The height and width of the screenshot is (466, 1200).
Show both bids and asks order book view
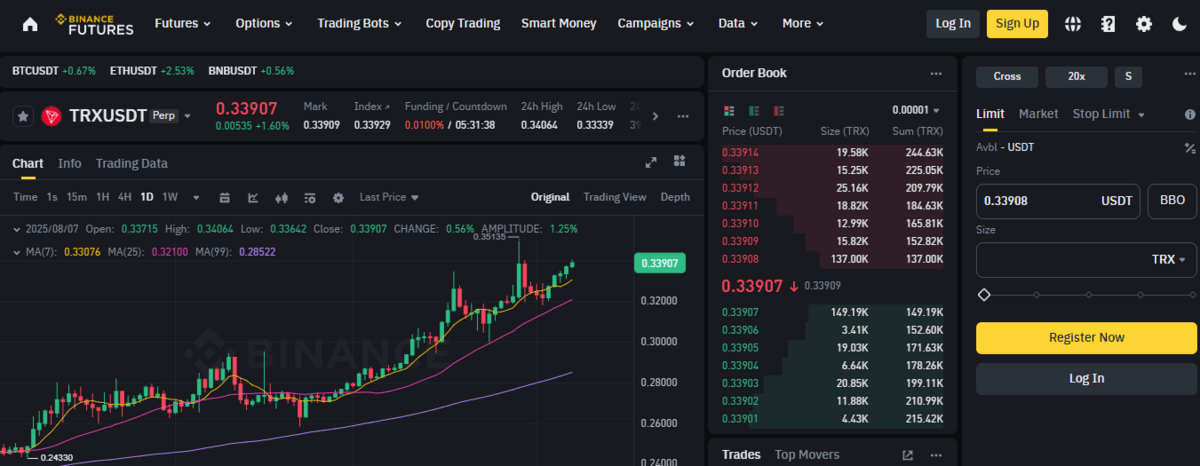[728, 110]
